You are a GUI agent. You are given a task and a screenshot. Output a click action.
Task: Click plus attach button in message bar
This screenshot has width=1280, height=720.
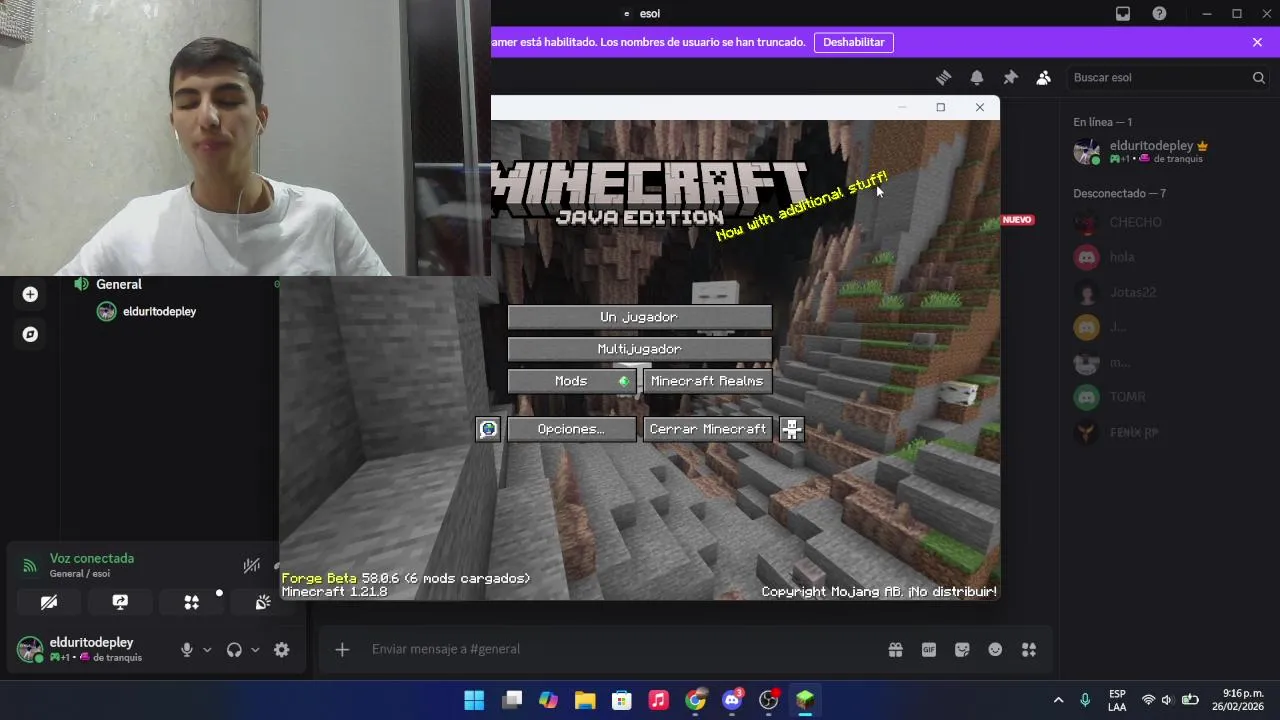[x=342, y=649]
